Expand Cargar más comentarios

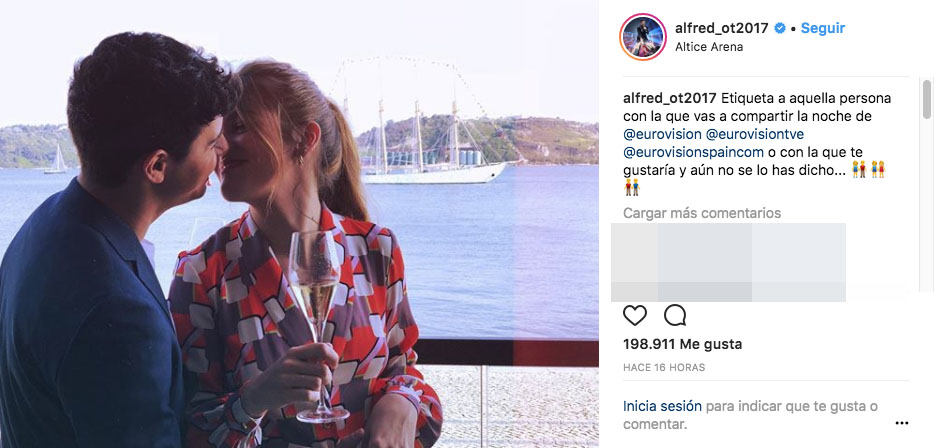click(702, 213)
